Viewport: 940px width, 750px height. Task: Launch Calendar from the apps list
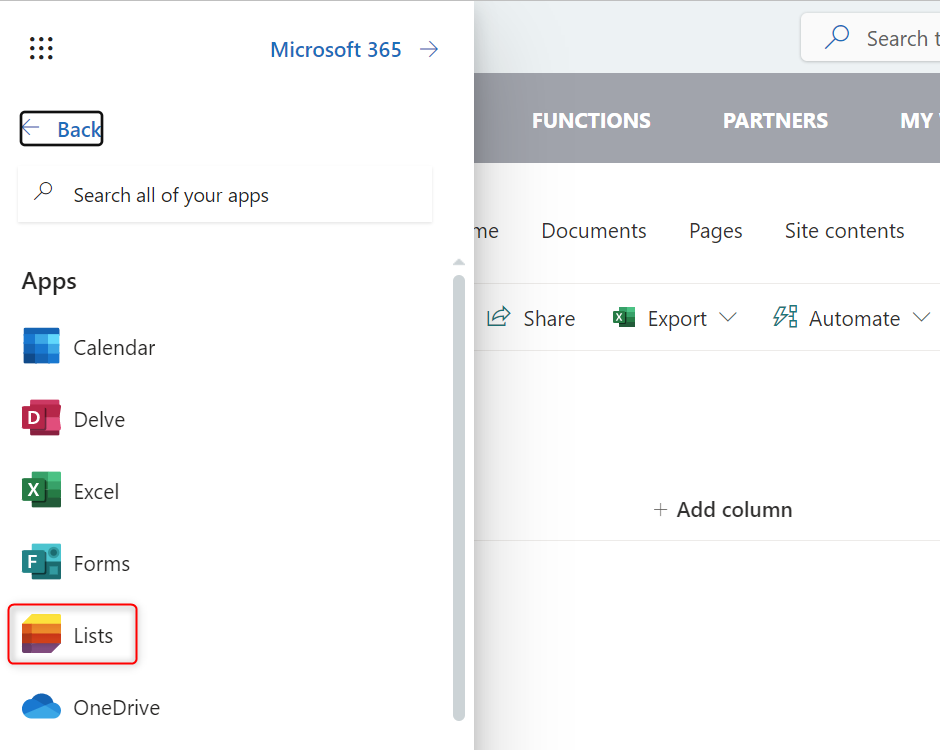[114, 348]
